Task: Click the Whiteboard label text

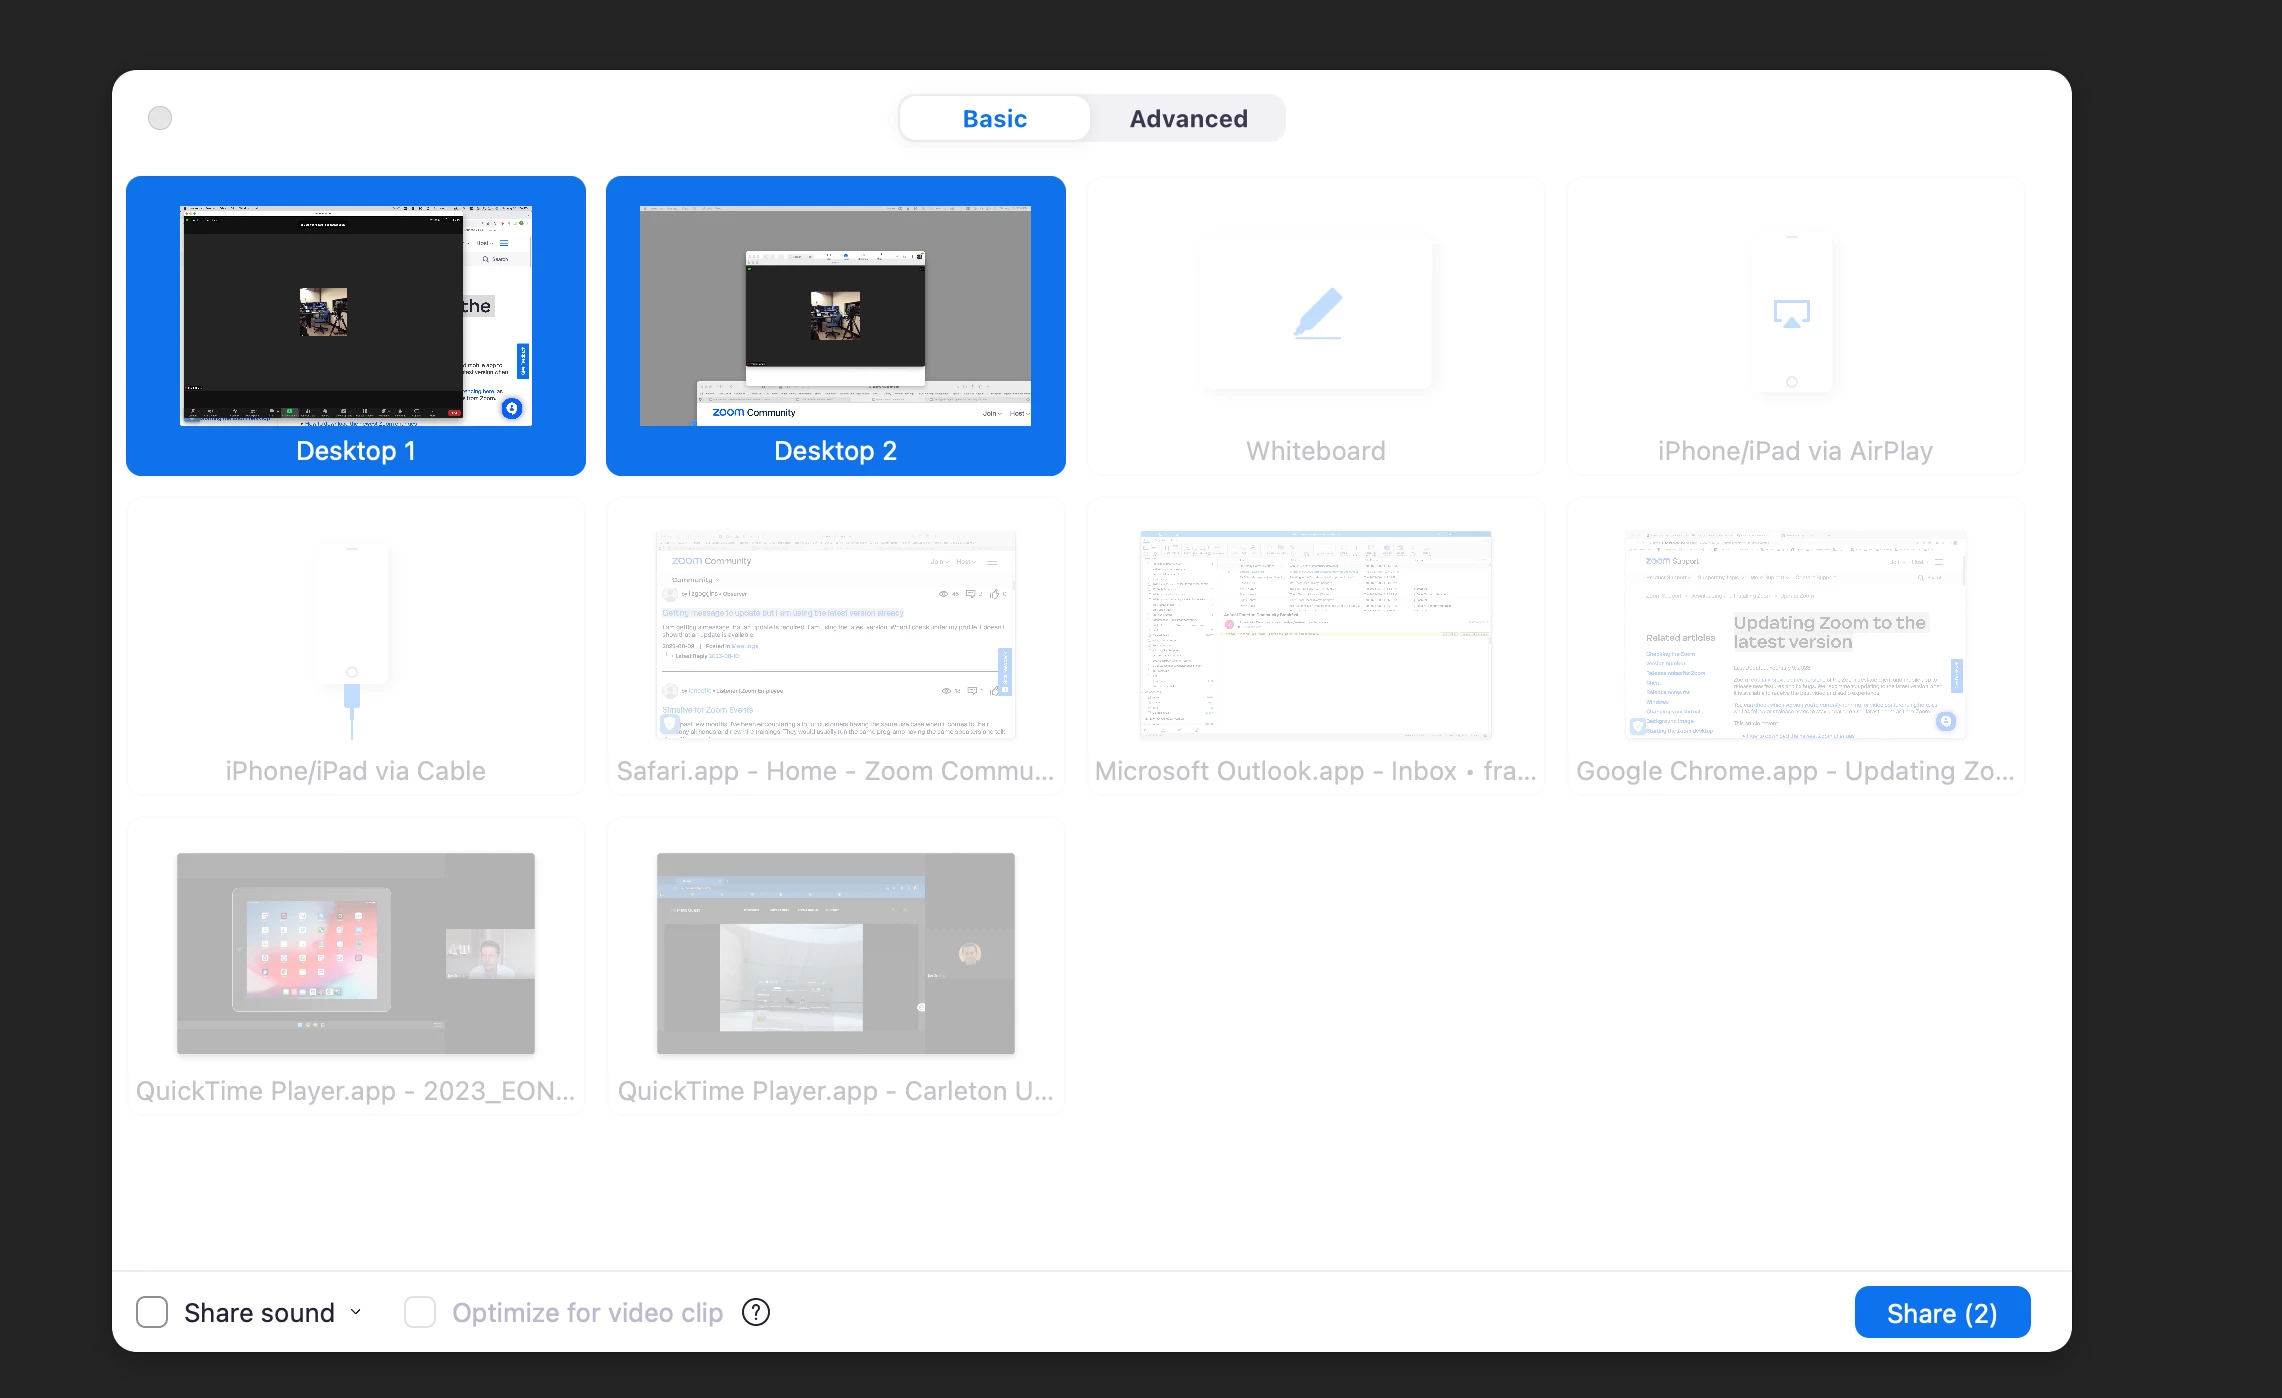Action: pyautogui.click(x=1315, y=451)
